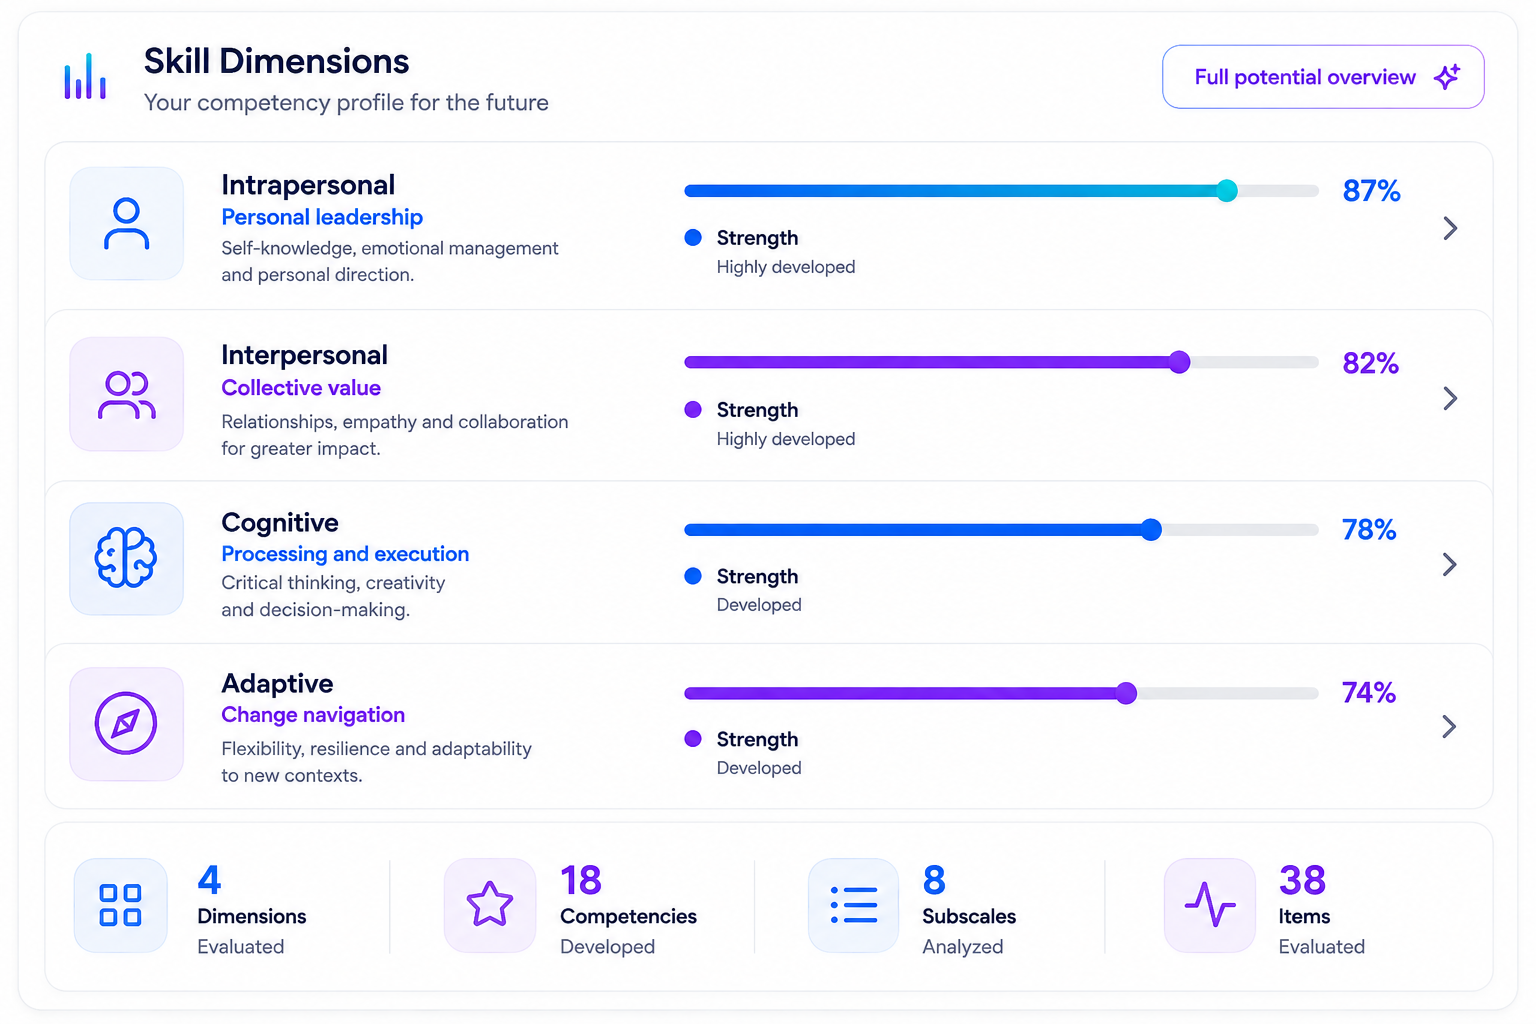The width and height of the screenshot is (1536, 1024).
Task: Click the Collective value link
Action: (x=301, y=388)
